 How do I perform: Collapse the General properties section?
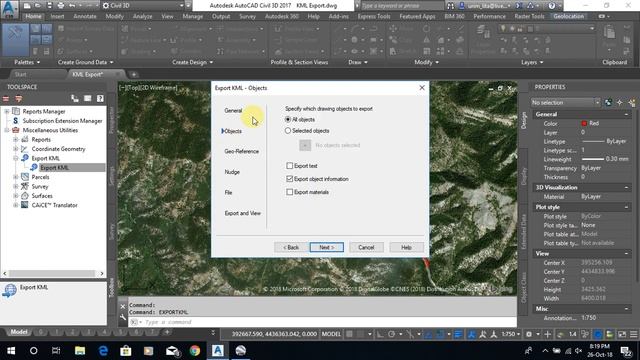pos(627,115)
